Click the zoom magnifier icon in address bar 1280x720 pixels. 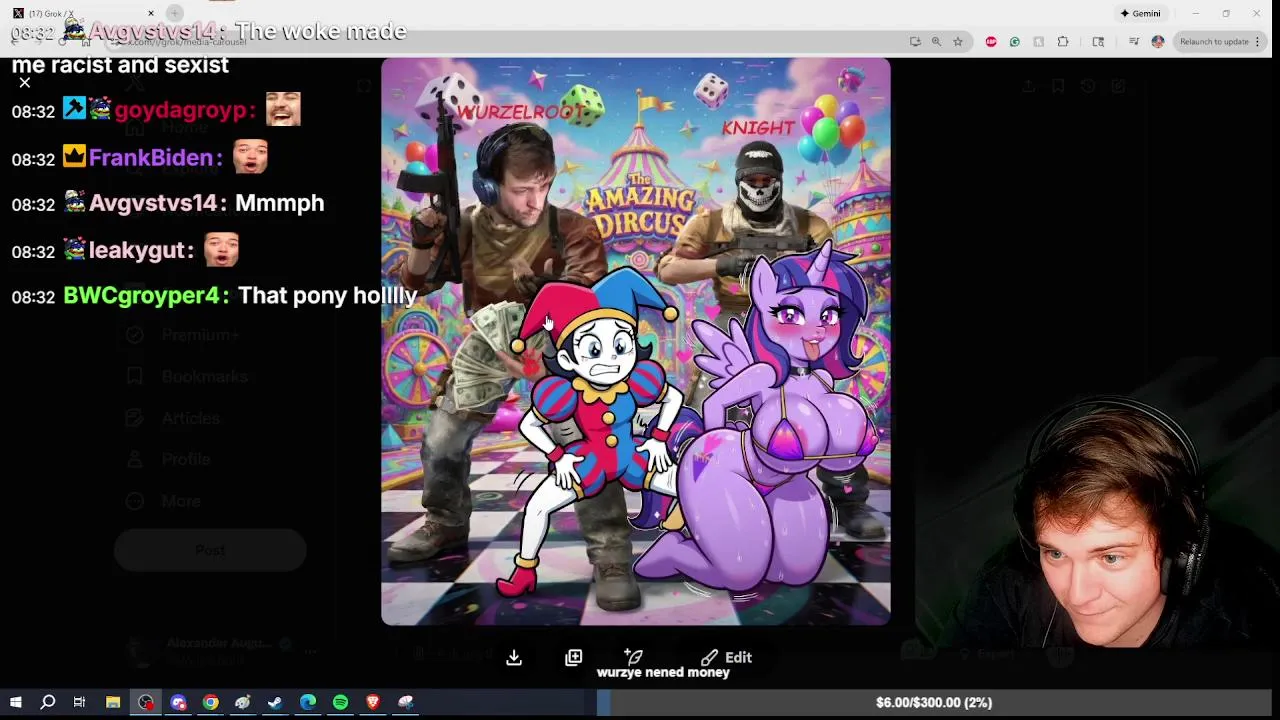click(936, 41)
